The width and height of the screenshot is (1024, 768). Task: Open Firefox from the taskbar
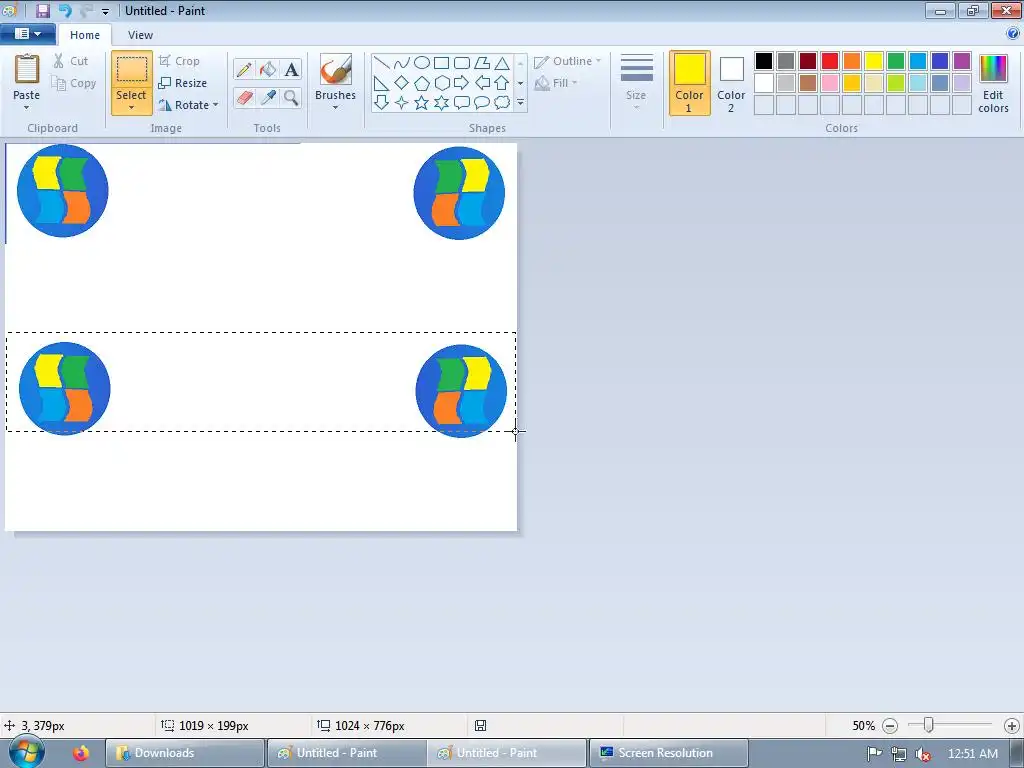pyautogui.click(x=81, y=753)
